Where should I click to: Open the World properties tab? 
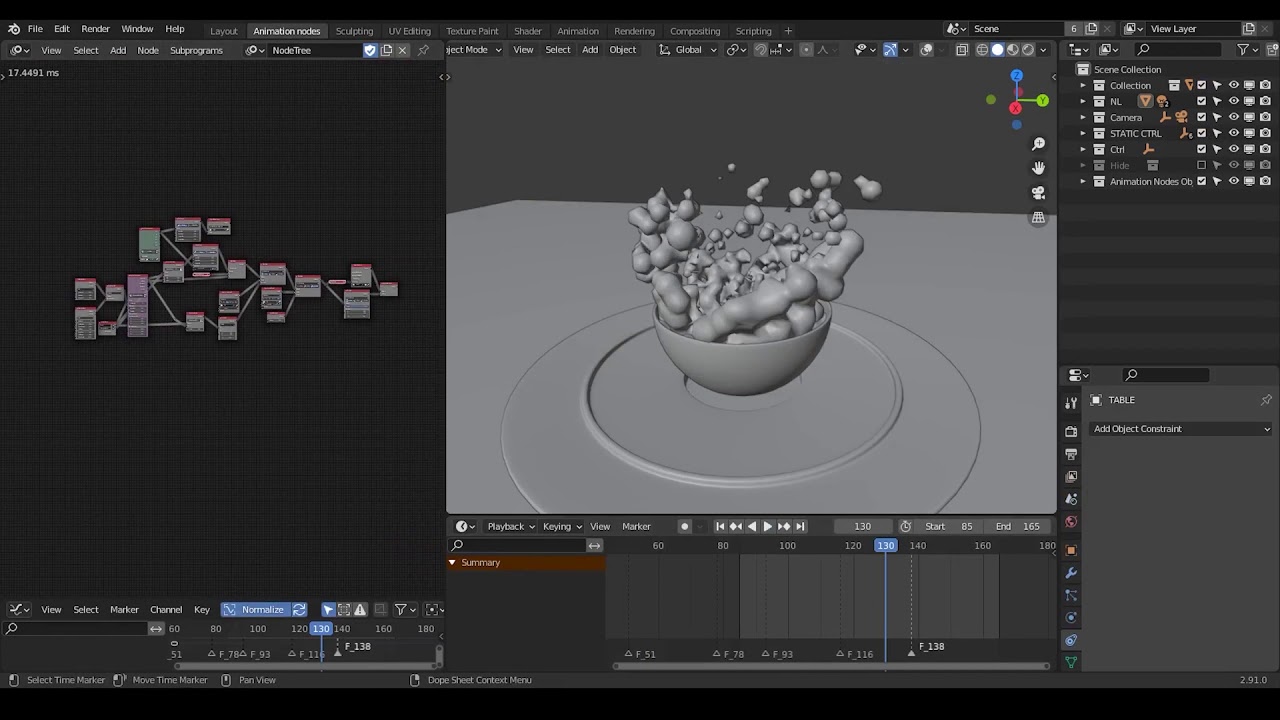pyautogui.click(x=1071, y=522)
